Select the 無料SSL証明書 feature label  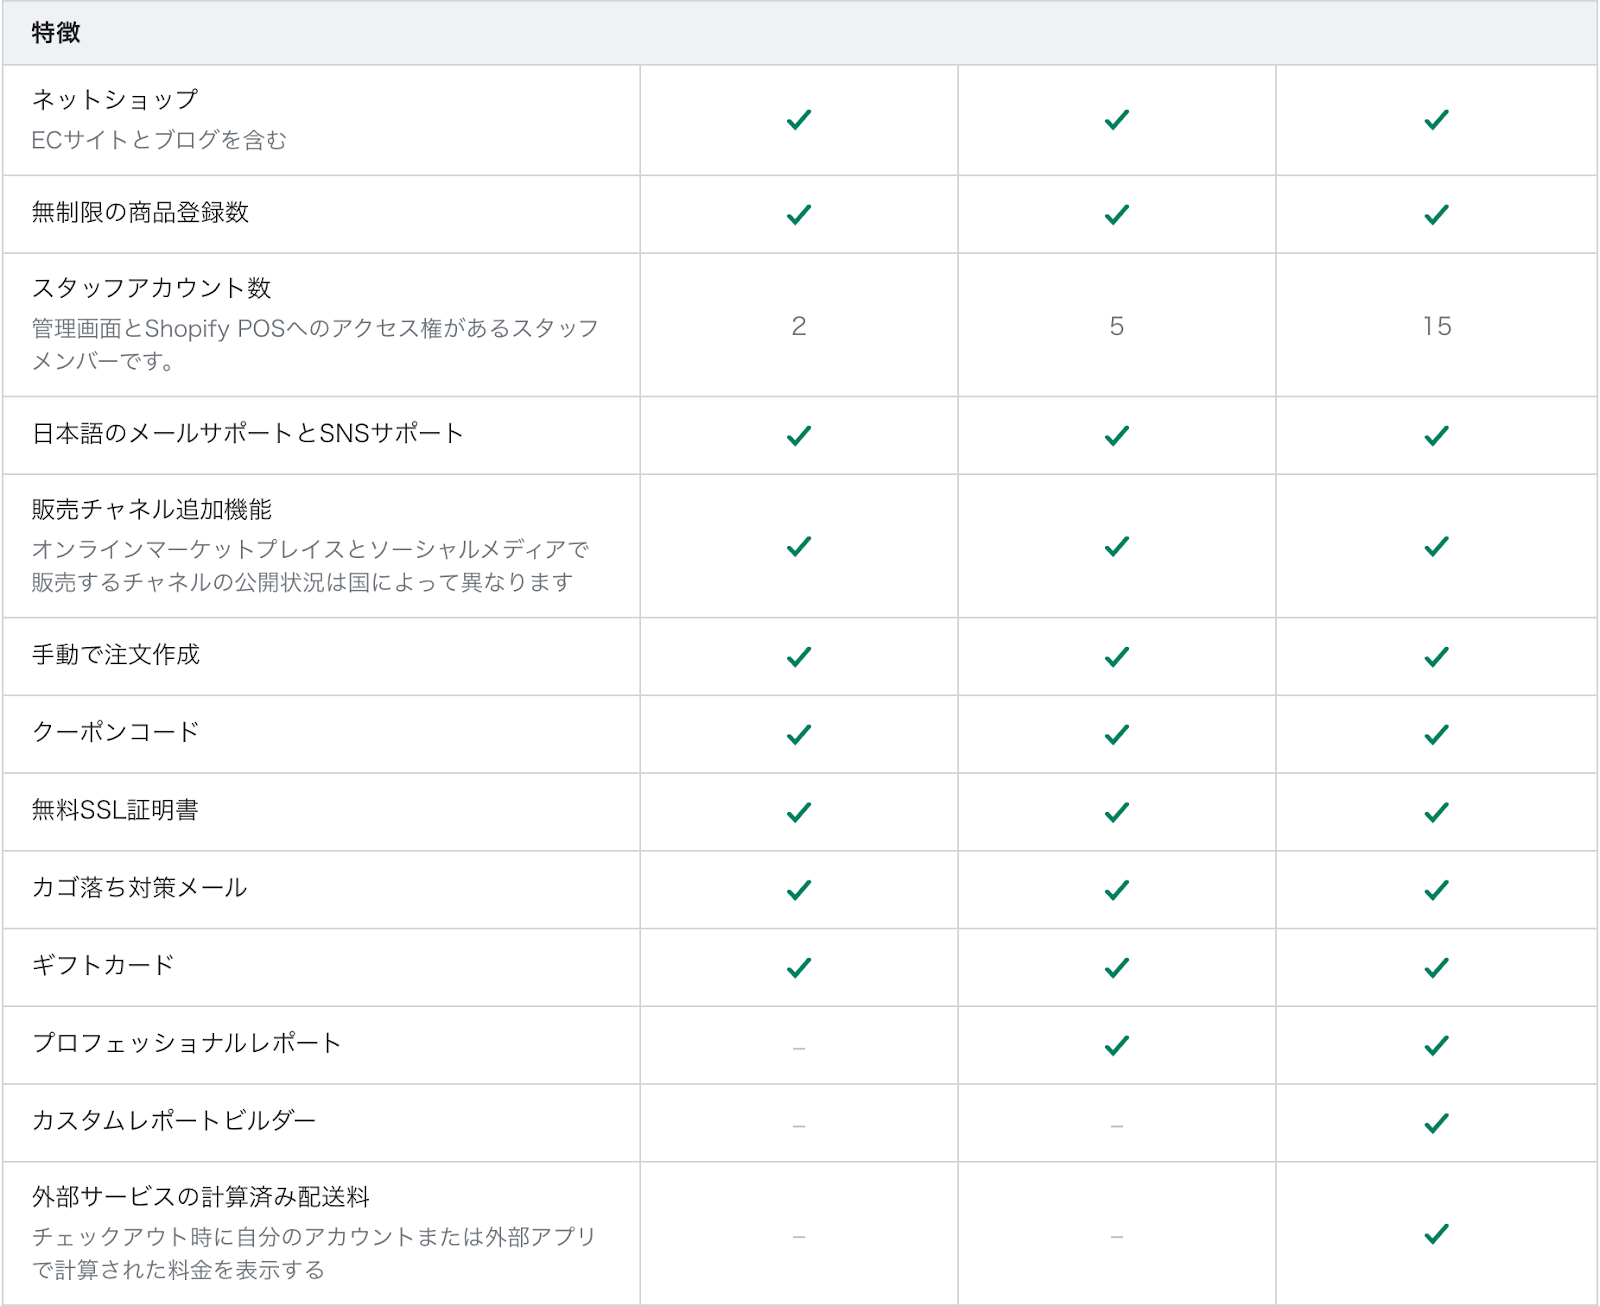tap(115, 810)
